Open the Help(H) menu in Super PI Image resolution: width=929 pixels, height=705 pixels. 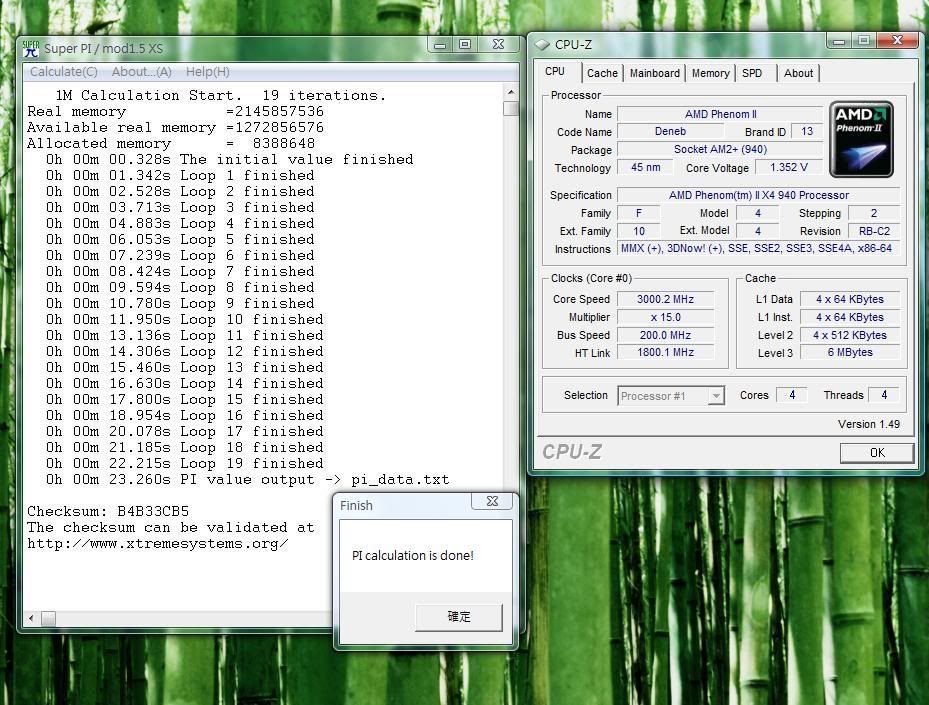207,72
